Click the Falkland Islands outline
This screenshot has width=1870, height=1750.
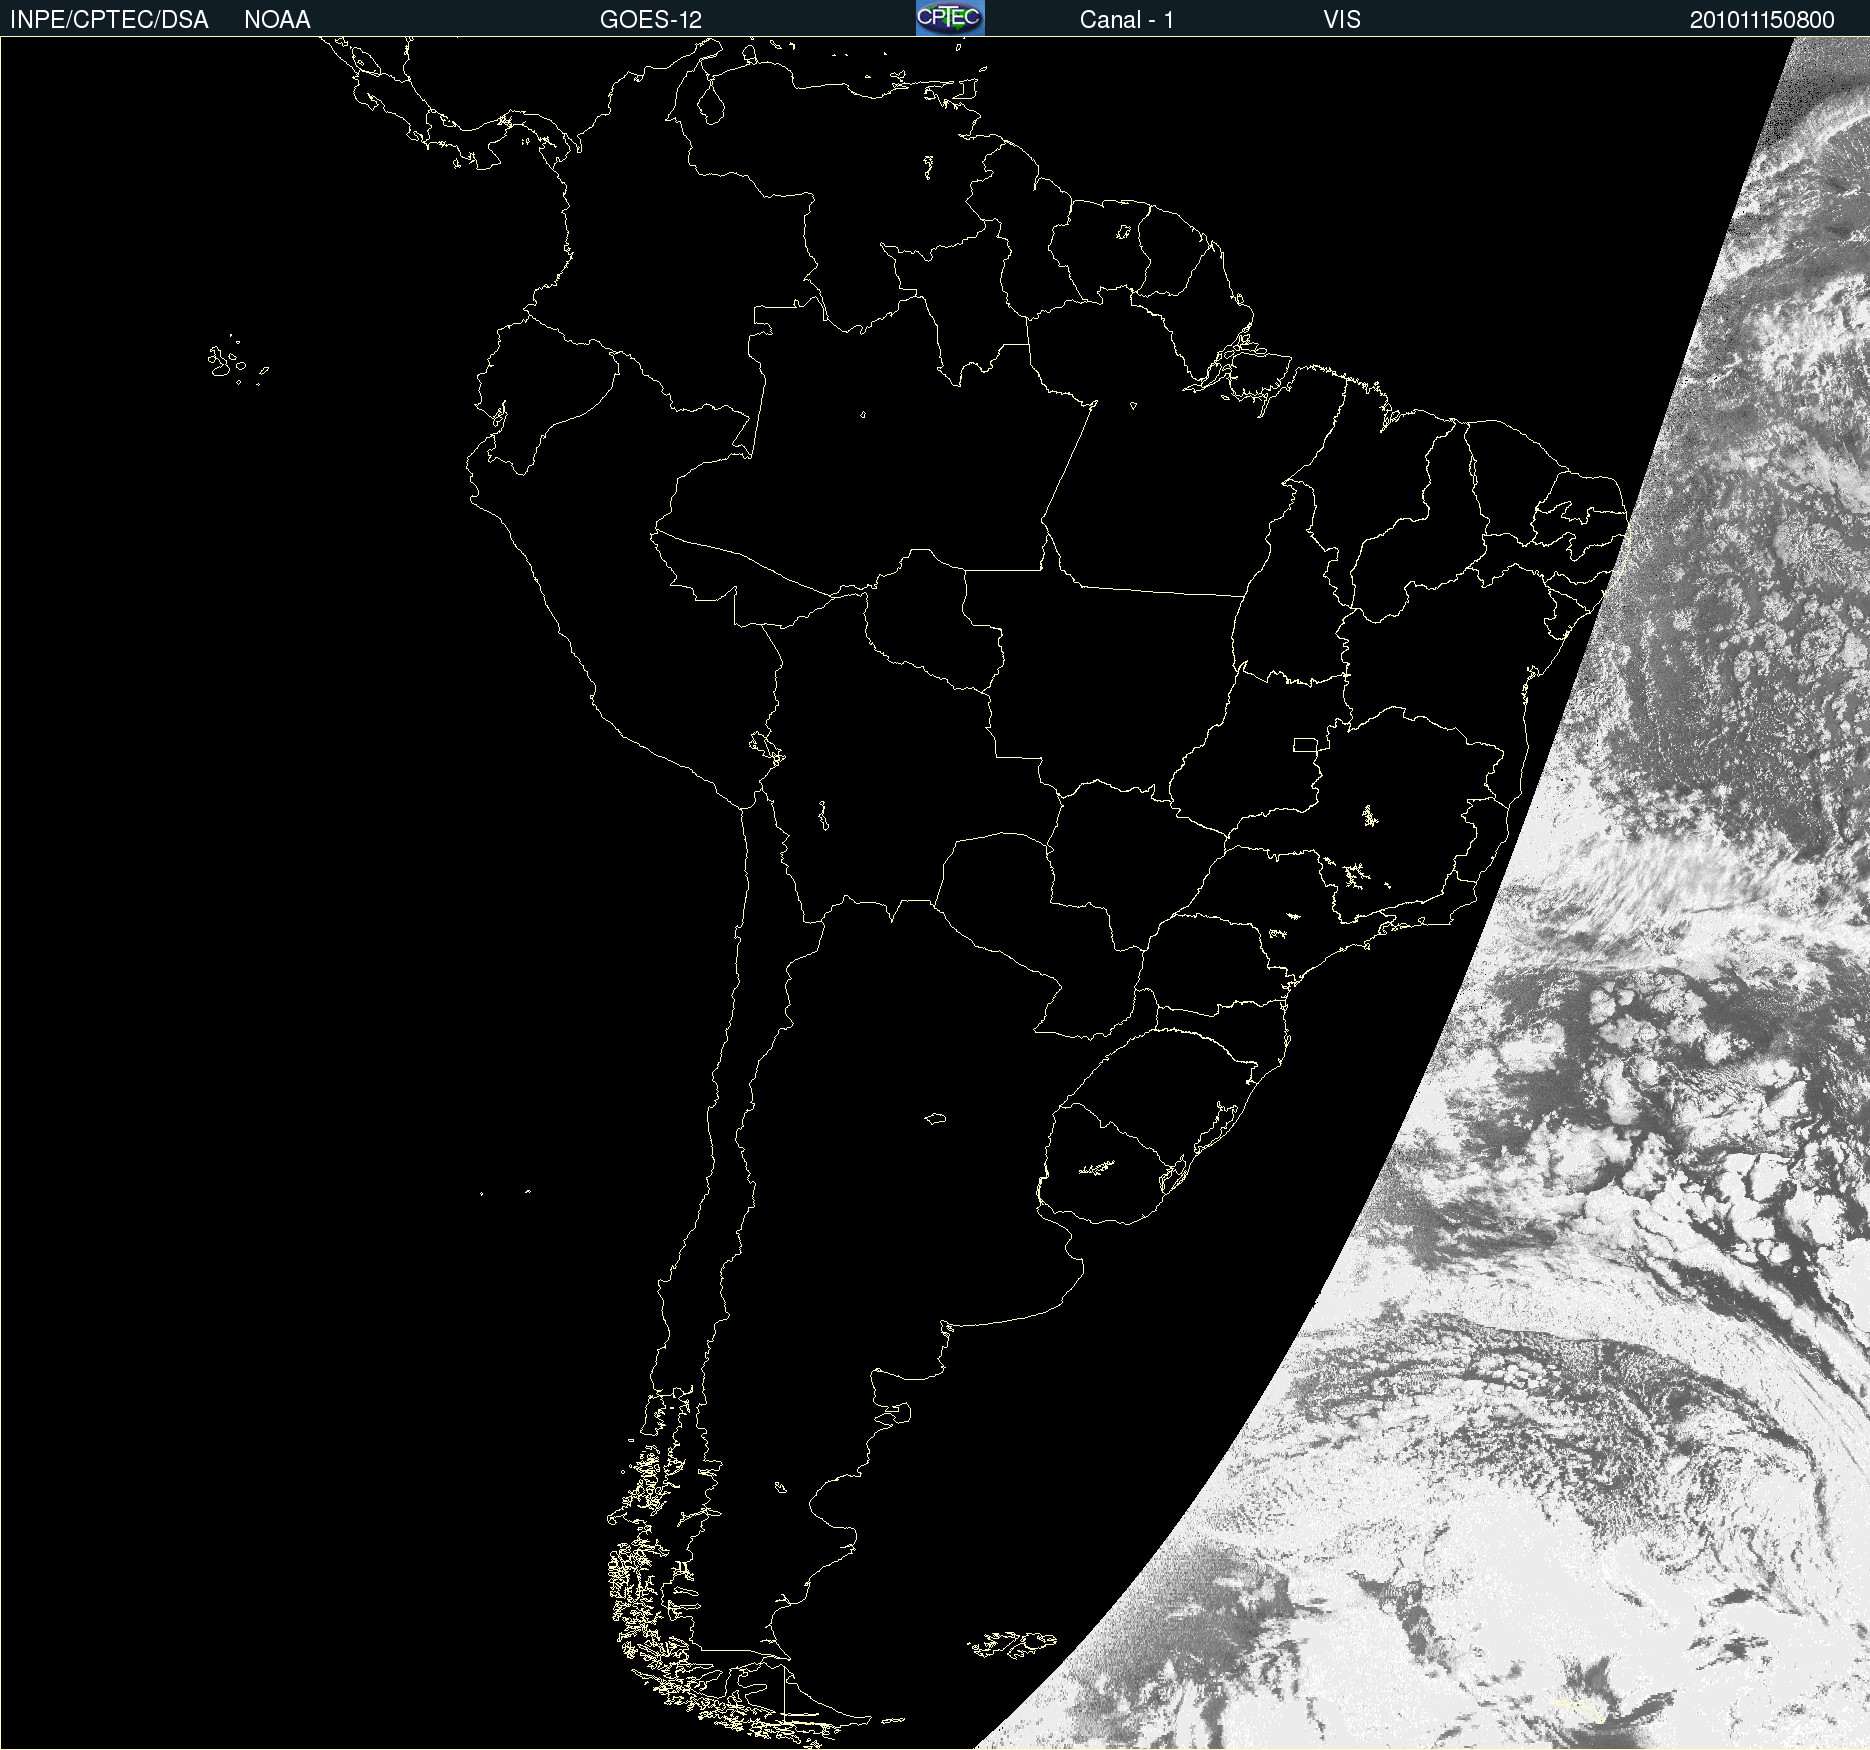click(x=1012, y=1643)
